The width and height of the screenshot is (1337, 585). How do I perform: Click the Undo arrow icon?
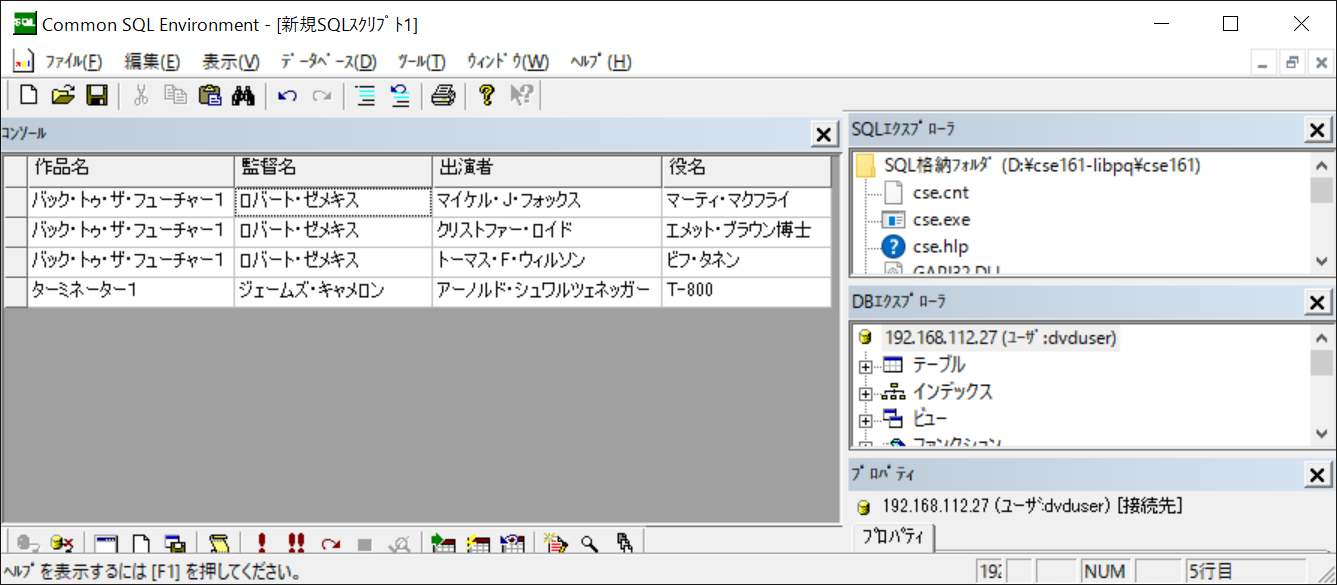[x=288, y=95]
